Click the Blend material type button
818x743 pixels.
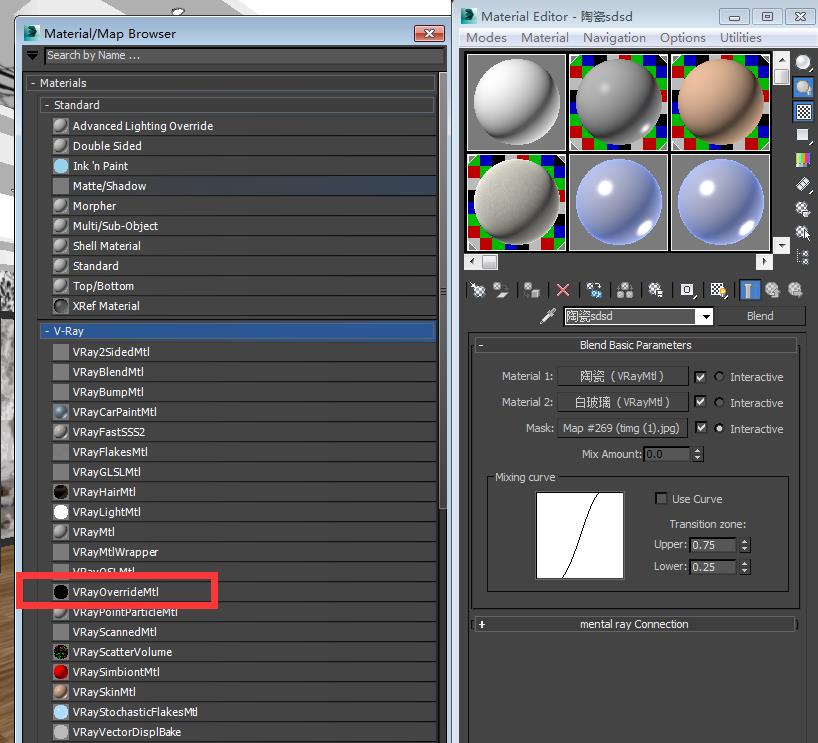pos(760,316)
